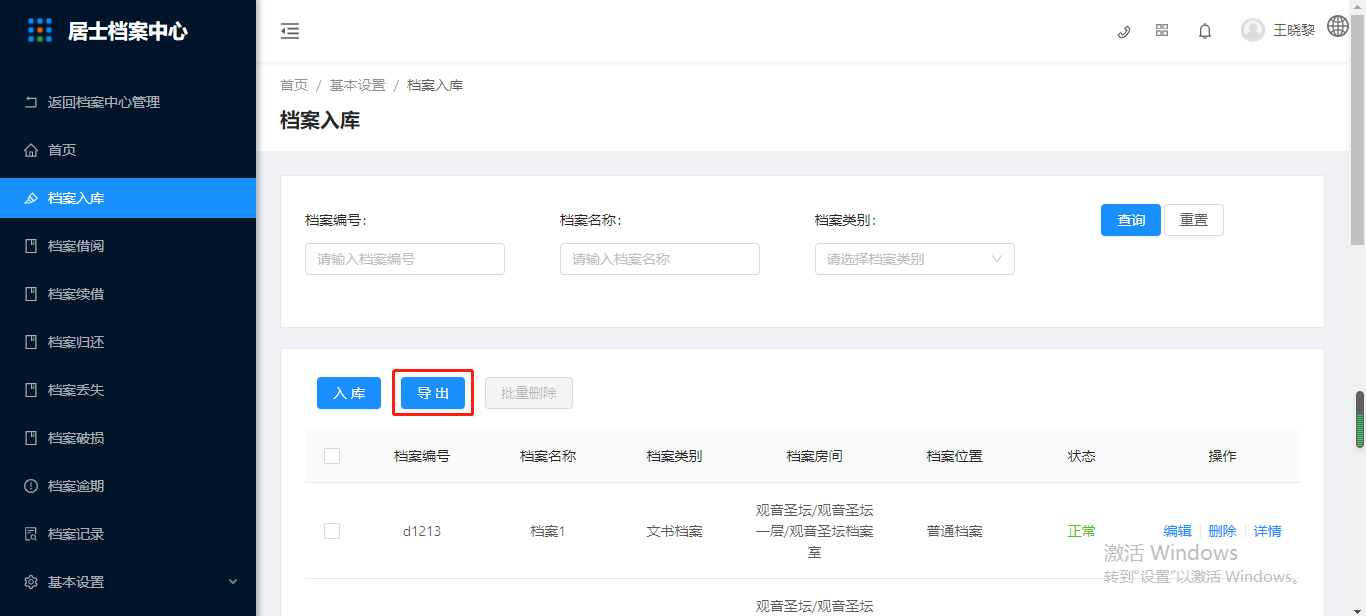Click the home icon beside 首页

(31, 150)
